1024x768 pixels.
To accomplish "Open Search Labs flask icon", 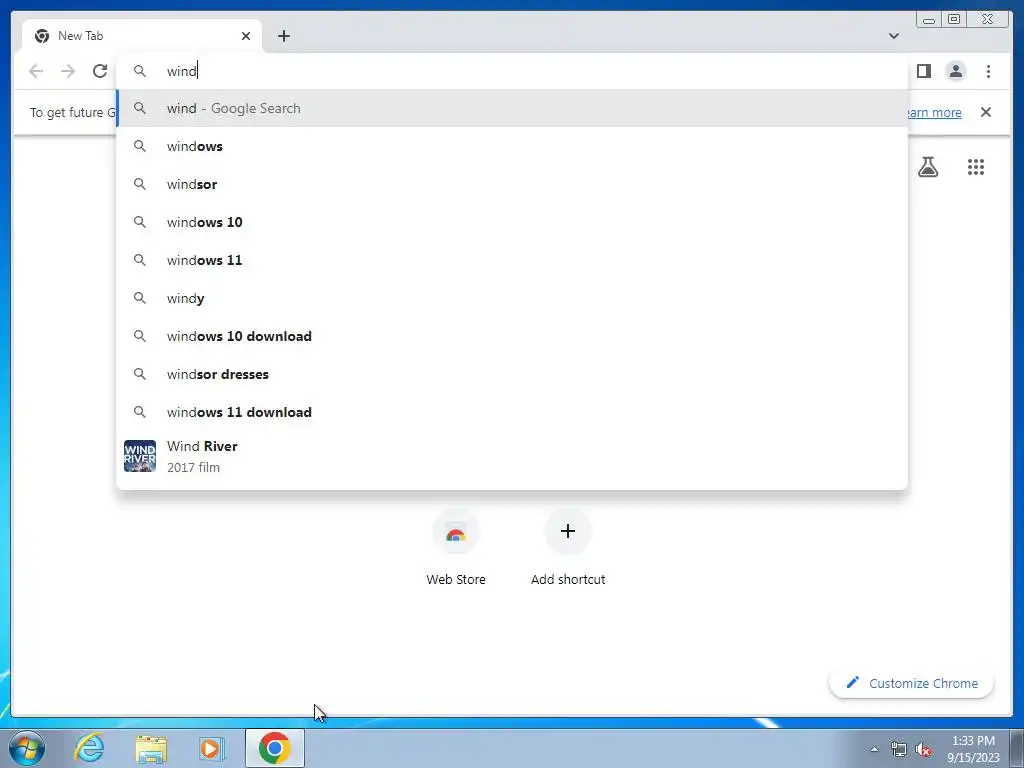I will (x=927, y=167).
